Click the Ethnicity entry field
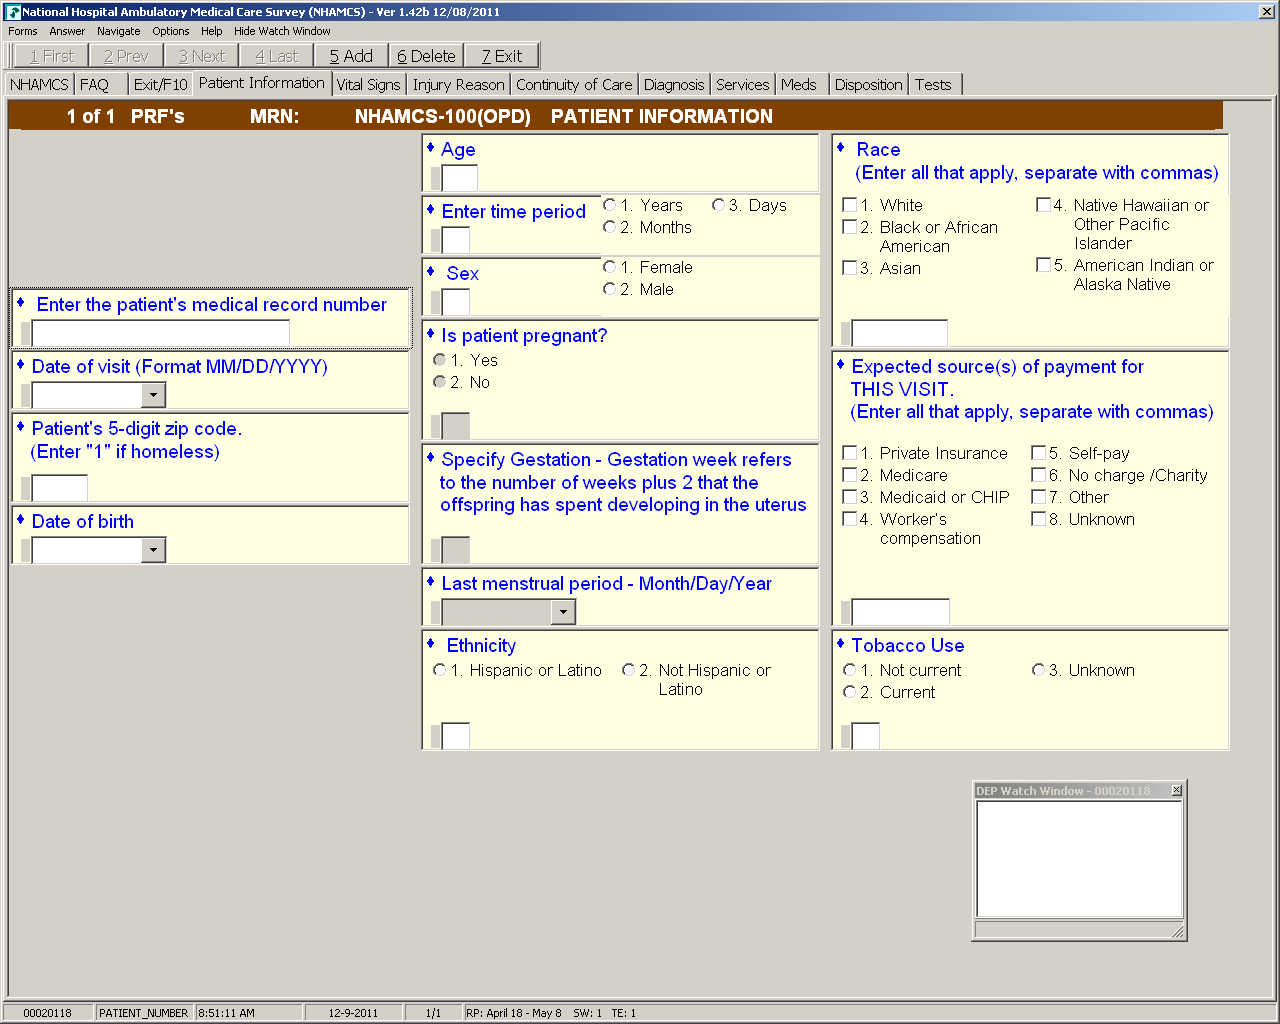Viewport: 1280px width, 1024px height. (x=456, y=736)
